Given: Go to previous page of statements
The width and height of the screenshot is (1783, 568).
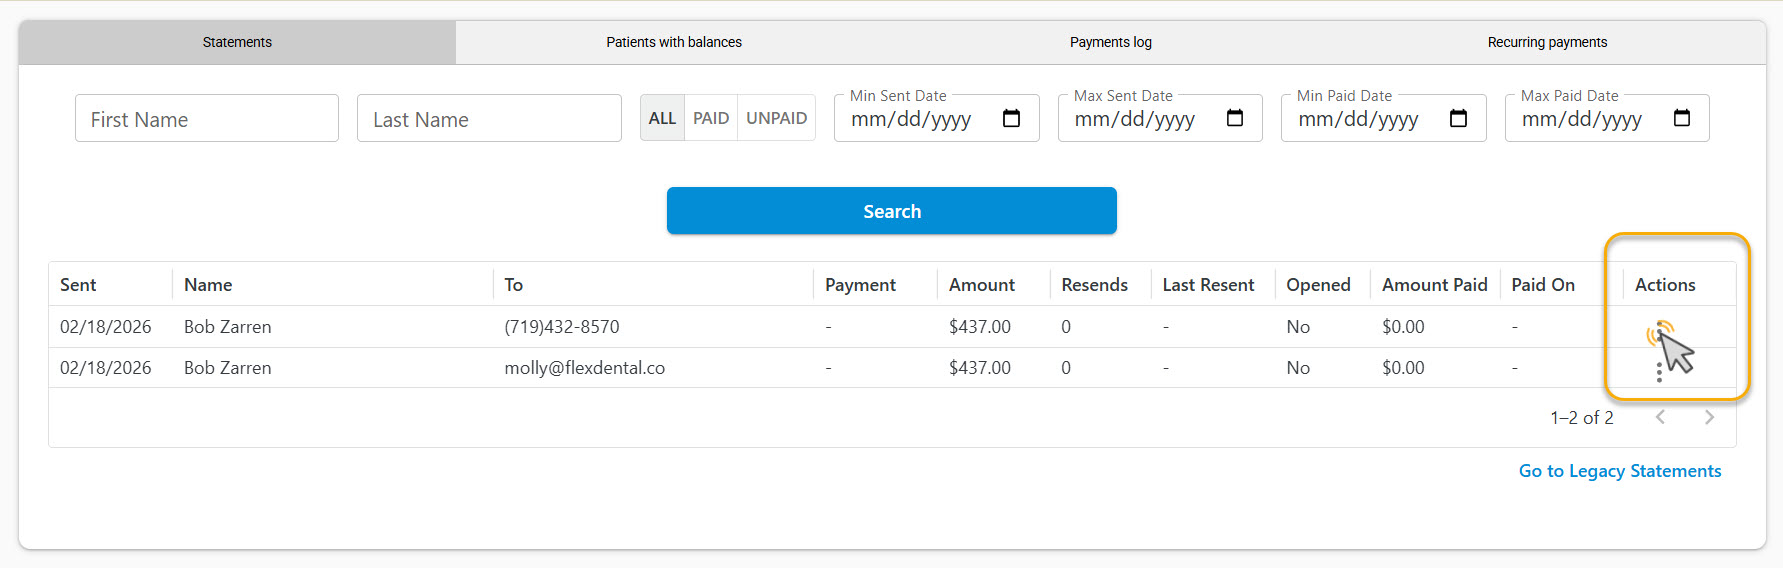Looking at the screenshot, I should tap(1660, 417).
